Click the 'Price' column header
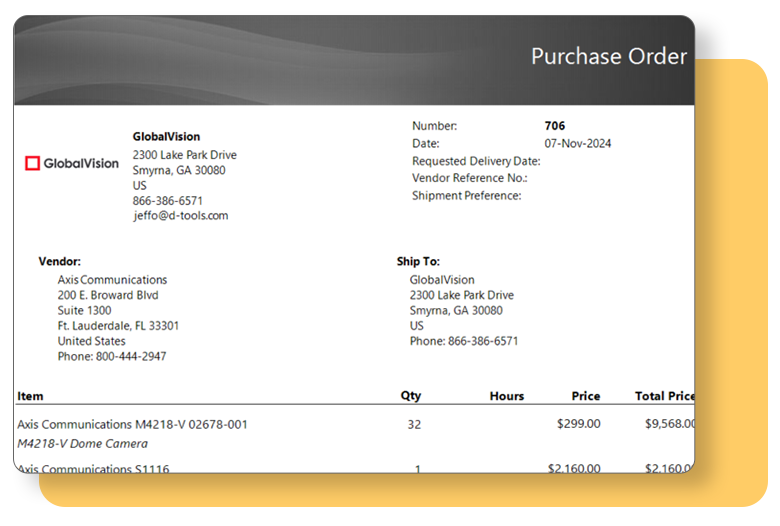Viewport: 780px width, 526px height. [586, 396]
